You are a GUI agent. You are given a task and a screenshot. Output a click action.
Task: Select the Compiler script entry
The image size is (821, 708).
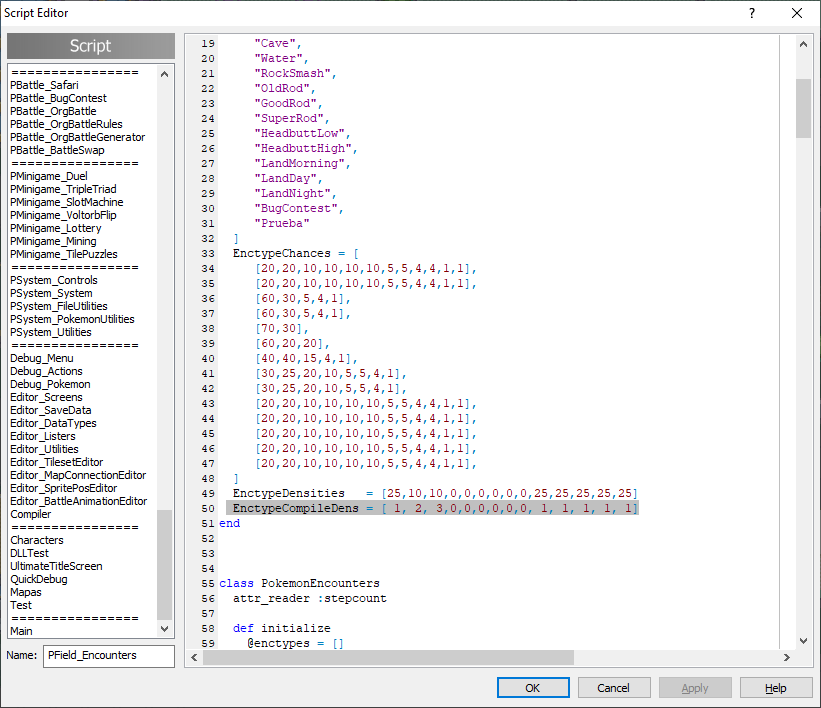point(31,515)
